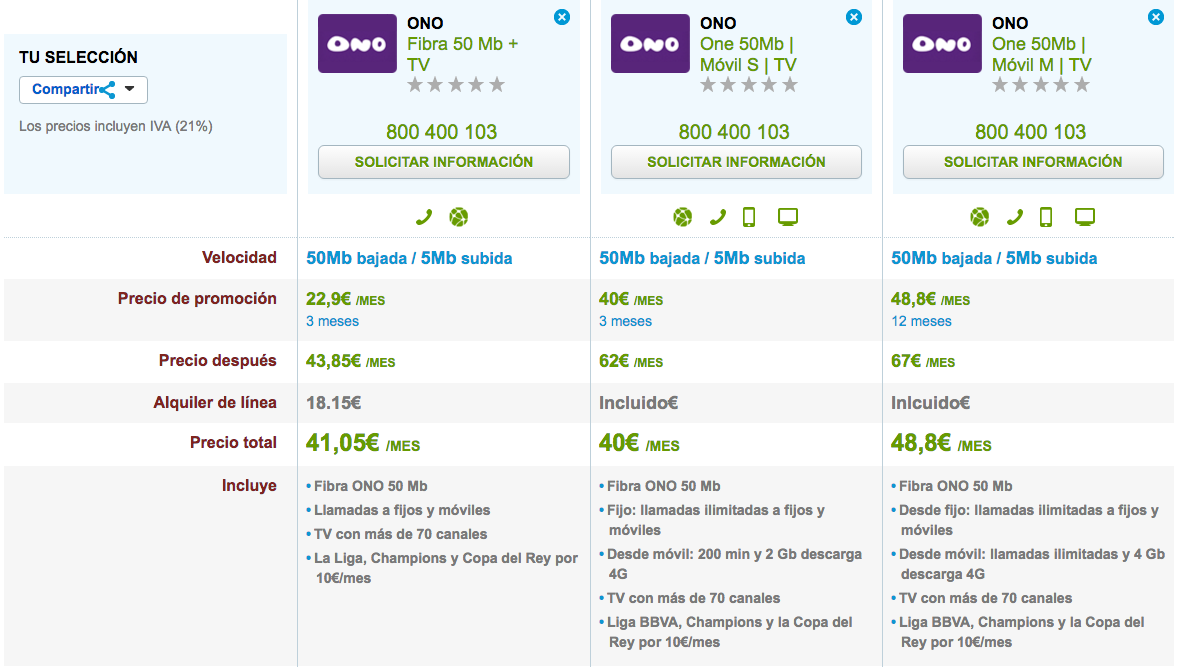
Task: Click 'La Liga, Champions y Copa del Rey' feature
Action: (446, 568)
